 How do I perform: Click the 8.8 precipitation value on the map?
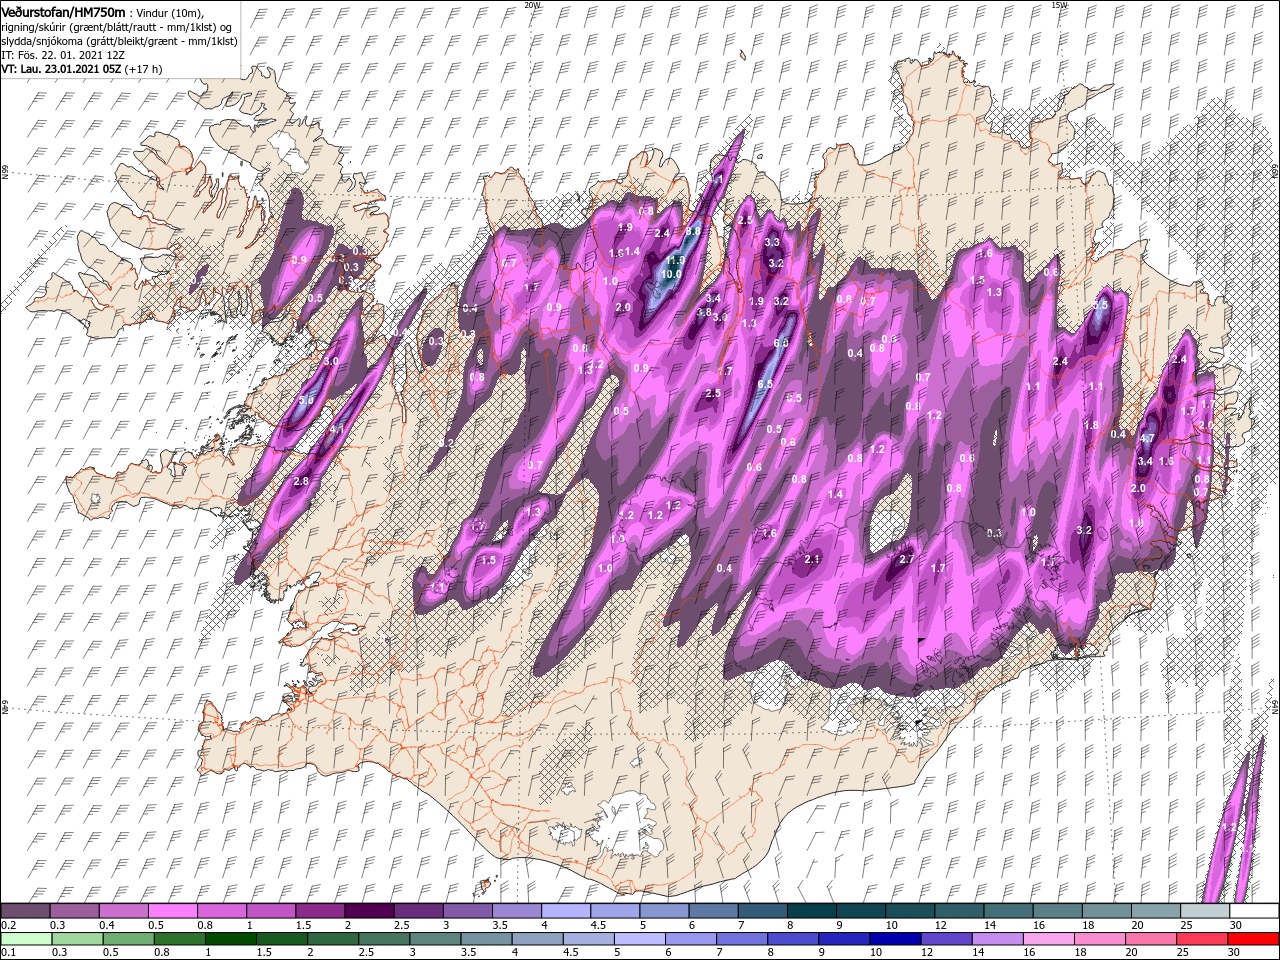point(692,231)
